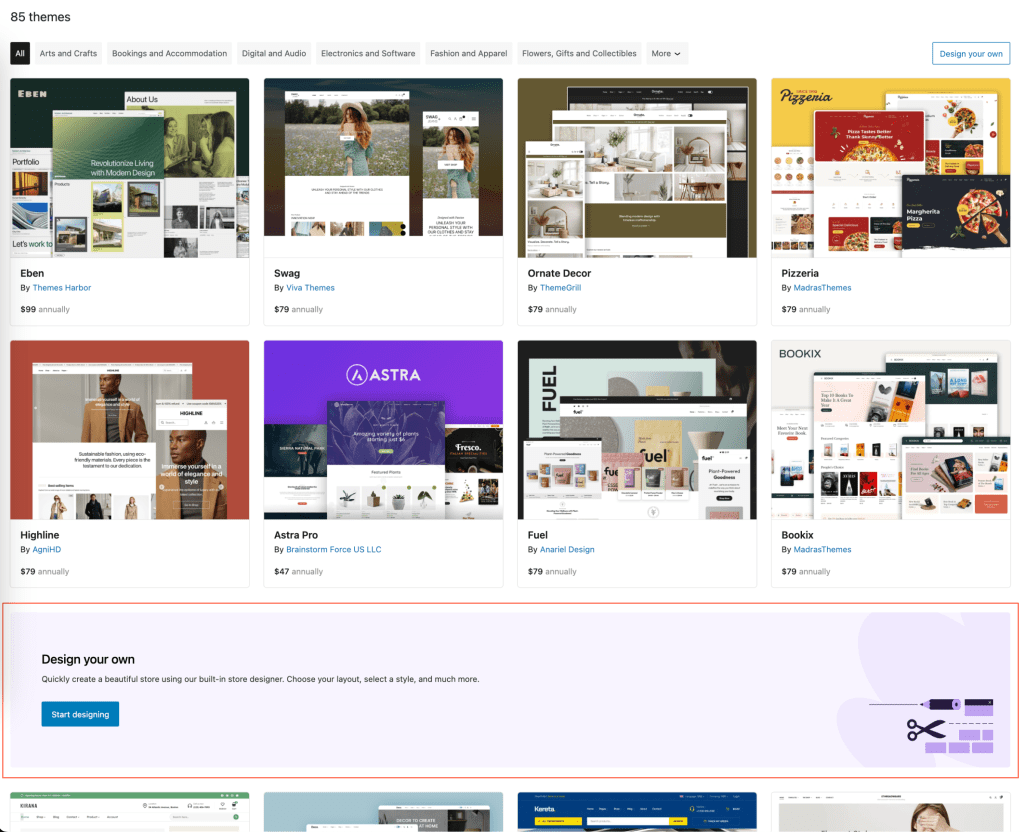Show Flowers, Gifts and Collectibles themes
1024x832 pixels.
tap(579, 54)
